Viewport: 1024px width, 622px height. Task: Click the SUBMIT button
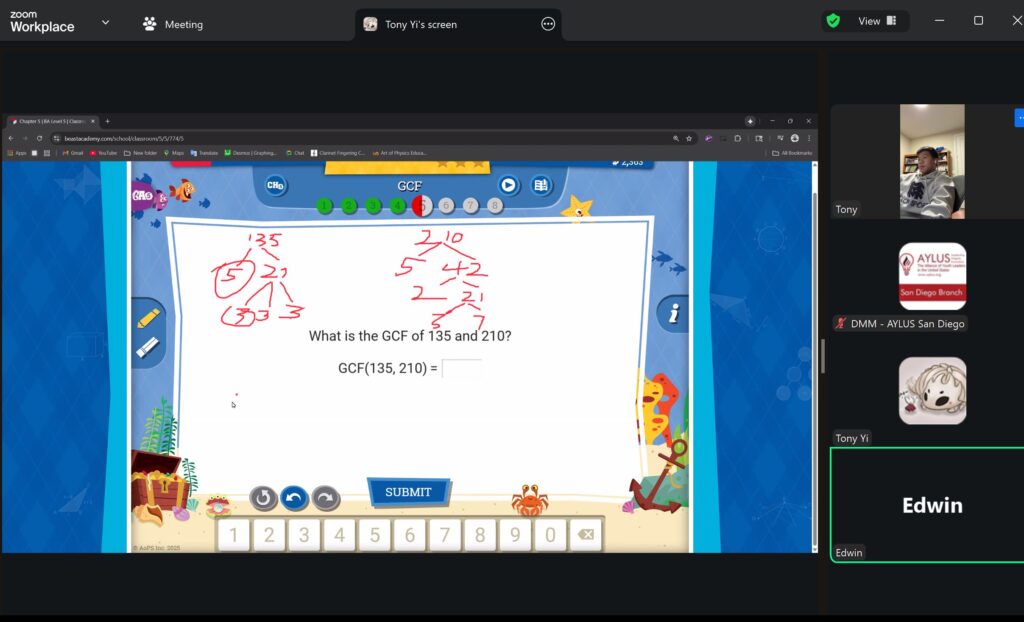tap(408, 492)
